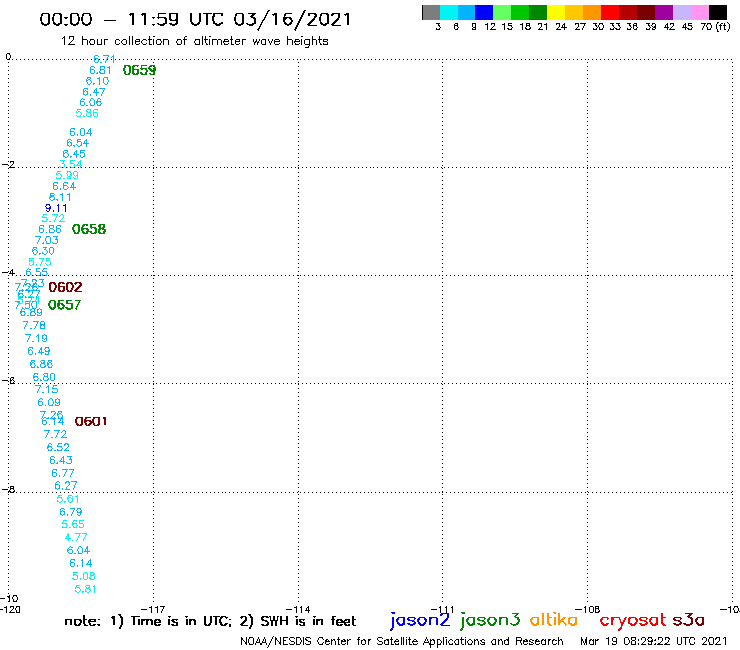Select the 7.78 wave height reading
The height and width of the screenshot is (650, 740).
pos(34,325)
